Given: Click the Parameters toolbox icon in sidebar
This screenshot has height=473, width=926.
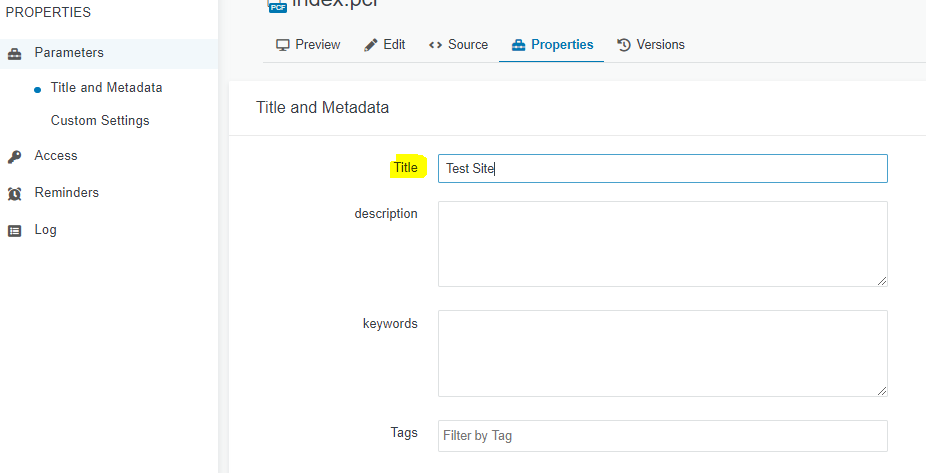Looking at the screenshot, I should [x=15, y=53].
